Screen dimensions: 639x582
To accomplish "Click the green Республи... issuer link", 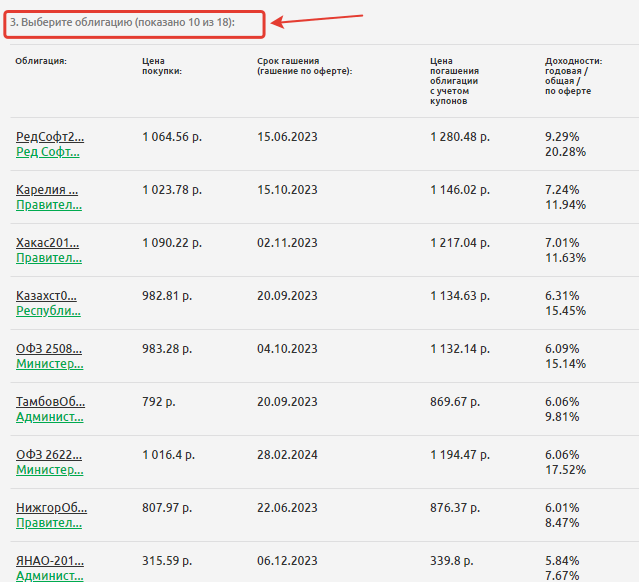I will [x=49, y=311].
